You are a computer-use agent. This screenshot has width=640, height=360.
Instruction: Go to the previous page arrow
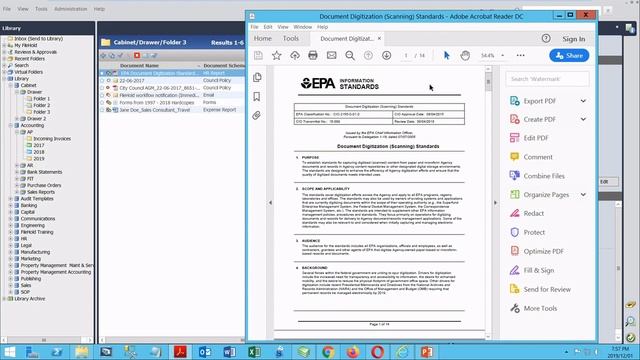tap(368, 55)
